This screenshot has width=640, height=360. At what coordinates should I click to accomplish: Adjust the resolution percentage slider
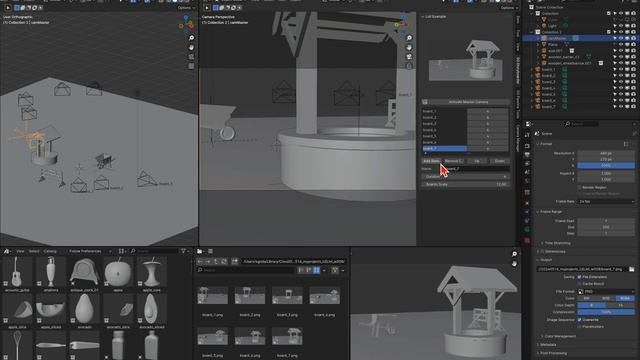pos(606,165)
